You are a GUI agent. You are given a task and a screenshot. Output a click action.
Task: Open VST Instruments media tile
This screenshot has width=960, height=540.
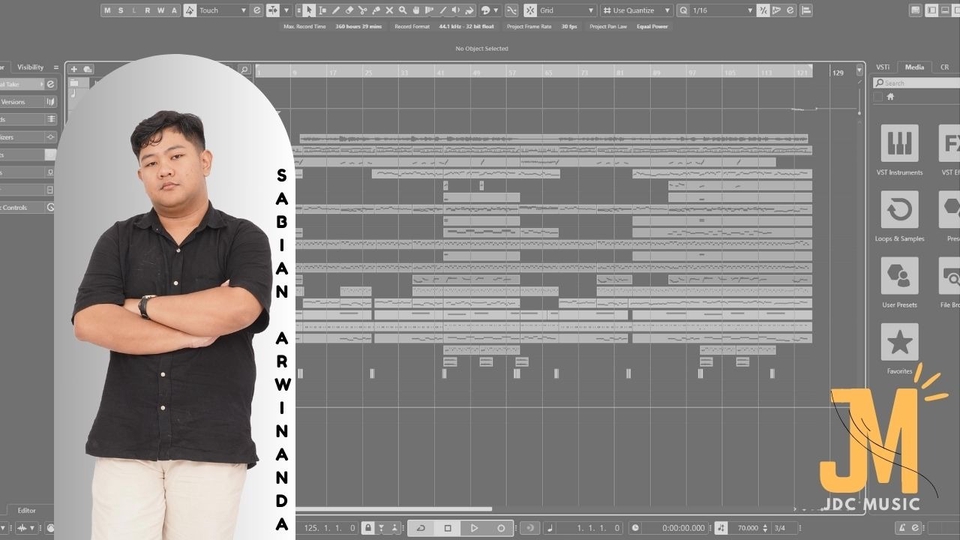899,143
